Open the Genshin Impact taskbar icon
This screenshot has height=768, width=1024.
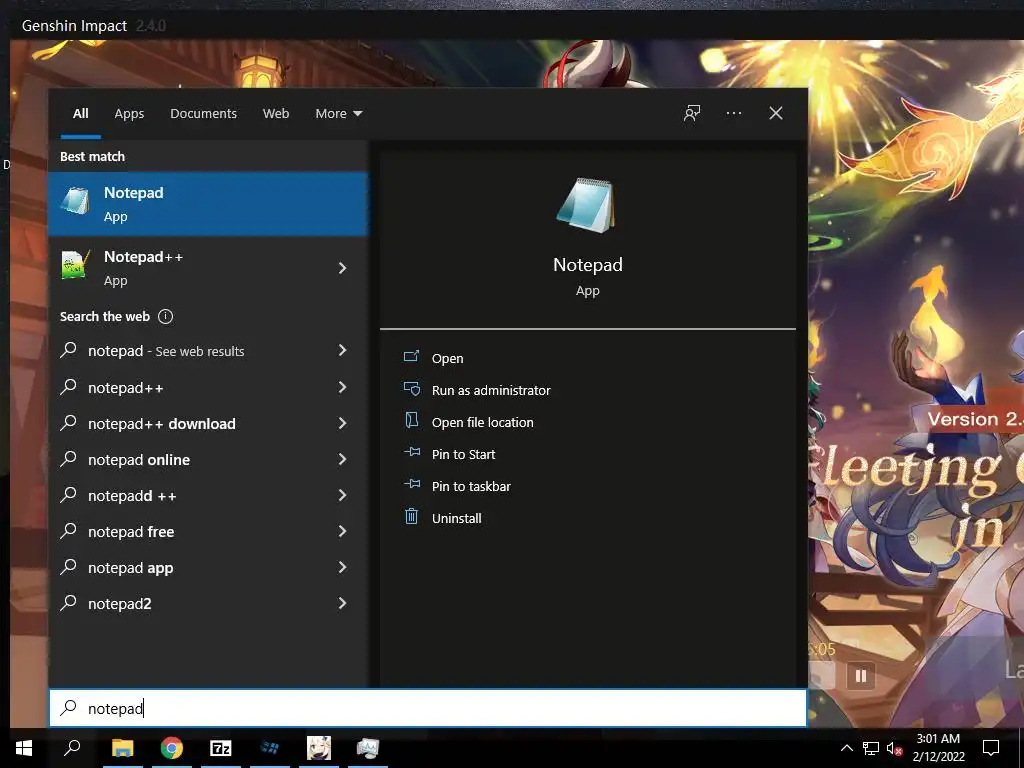(319, 748)
